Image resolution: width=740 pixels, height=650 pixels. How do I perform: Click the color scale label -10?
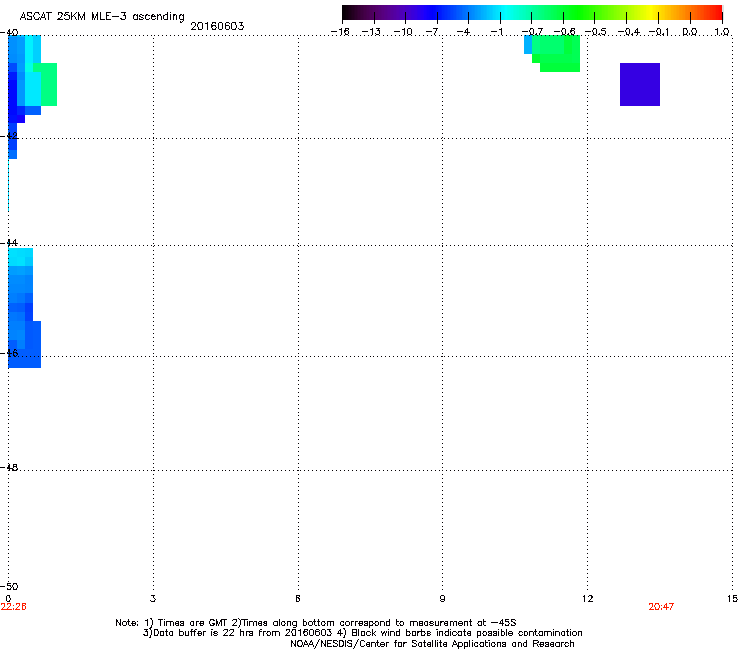coord(403,32)
